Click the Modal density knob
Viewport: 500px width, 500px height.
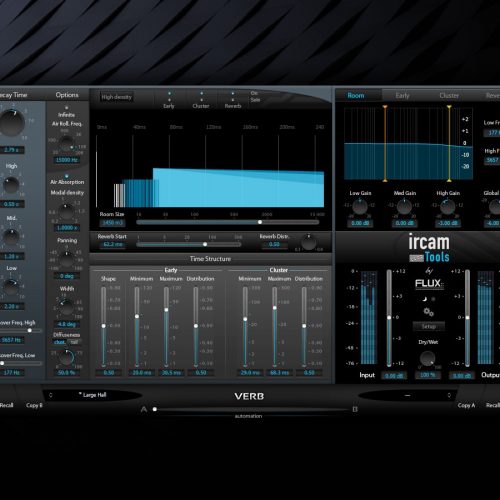tap(66, 211)
